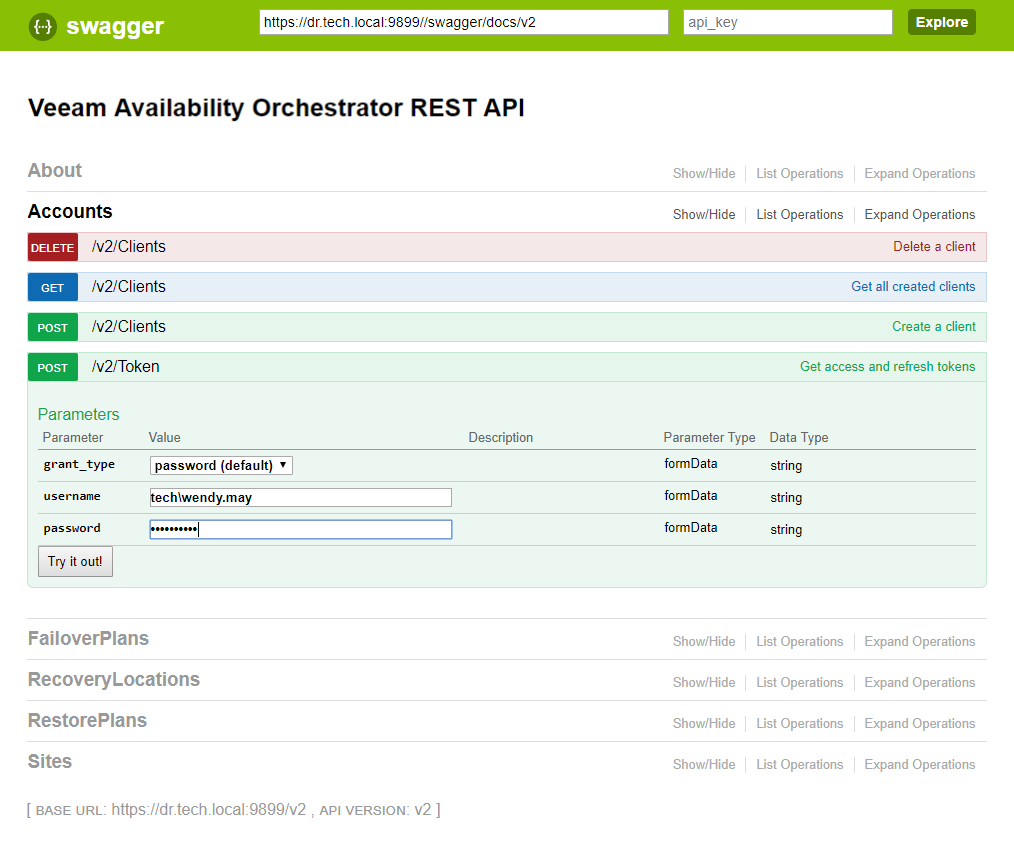Show/Hide the About section

tap(704, 173)
